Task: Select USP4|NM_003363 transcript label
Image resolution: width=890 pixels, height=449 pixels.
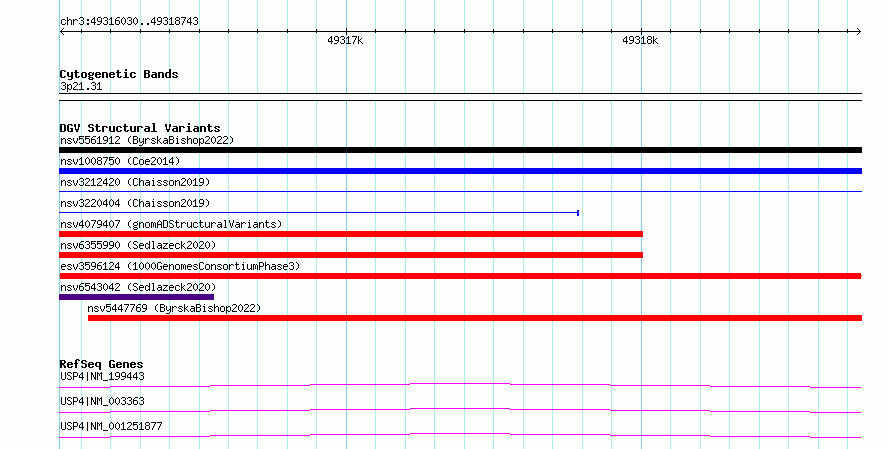Action: [x=102, y=401]
